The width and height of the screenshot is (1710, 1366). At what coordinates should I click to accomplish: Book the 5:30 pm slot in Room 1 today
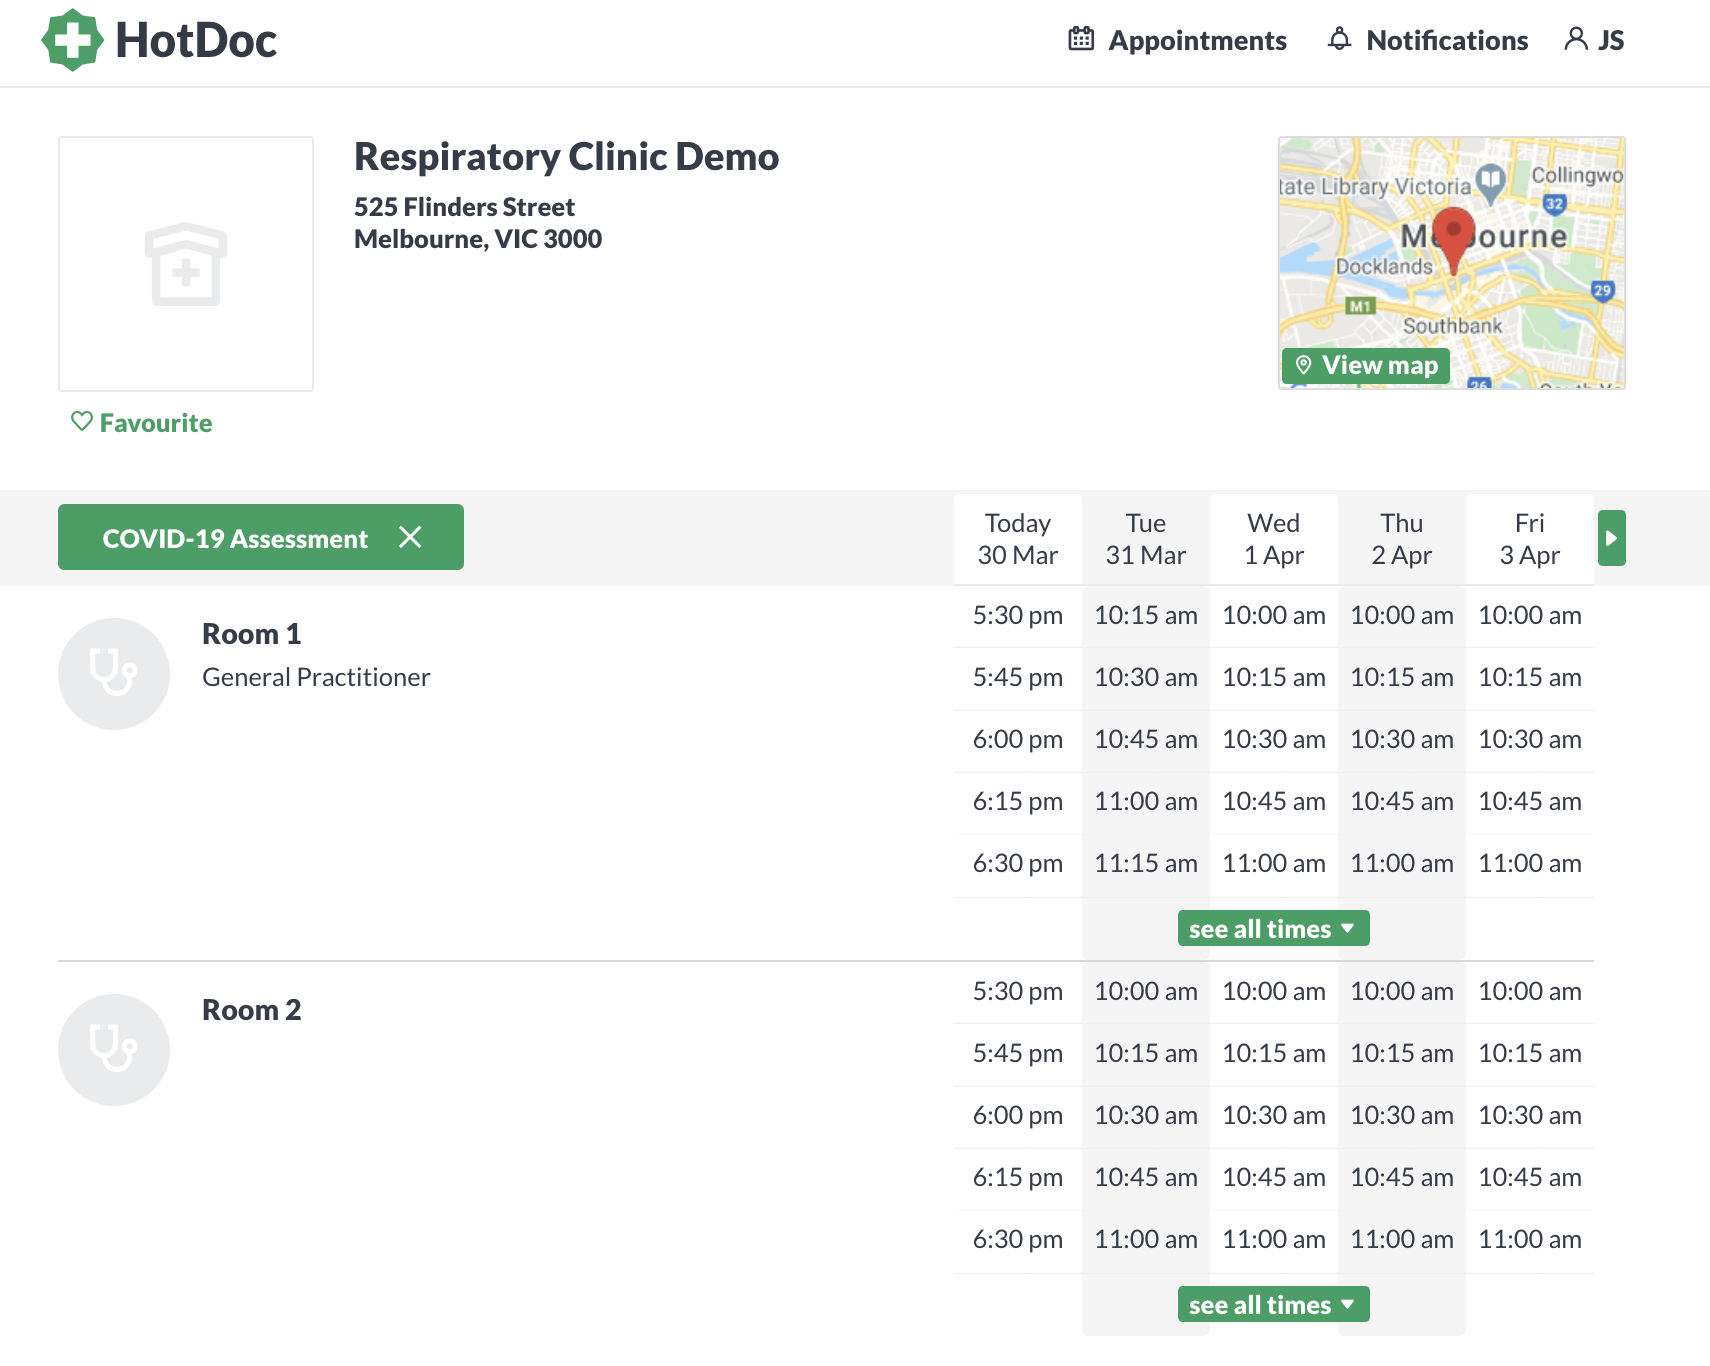(x=1017, y=615)
